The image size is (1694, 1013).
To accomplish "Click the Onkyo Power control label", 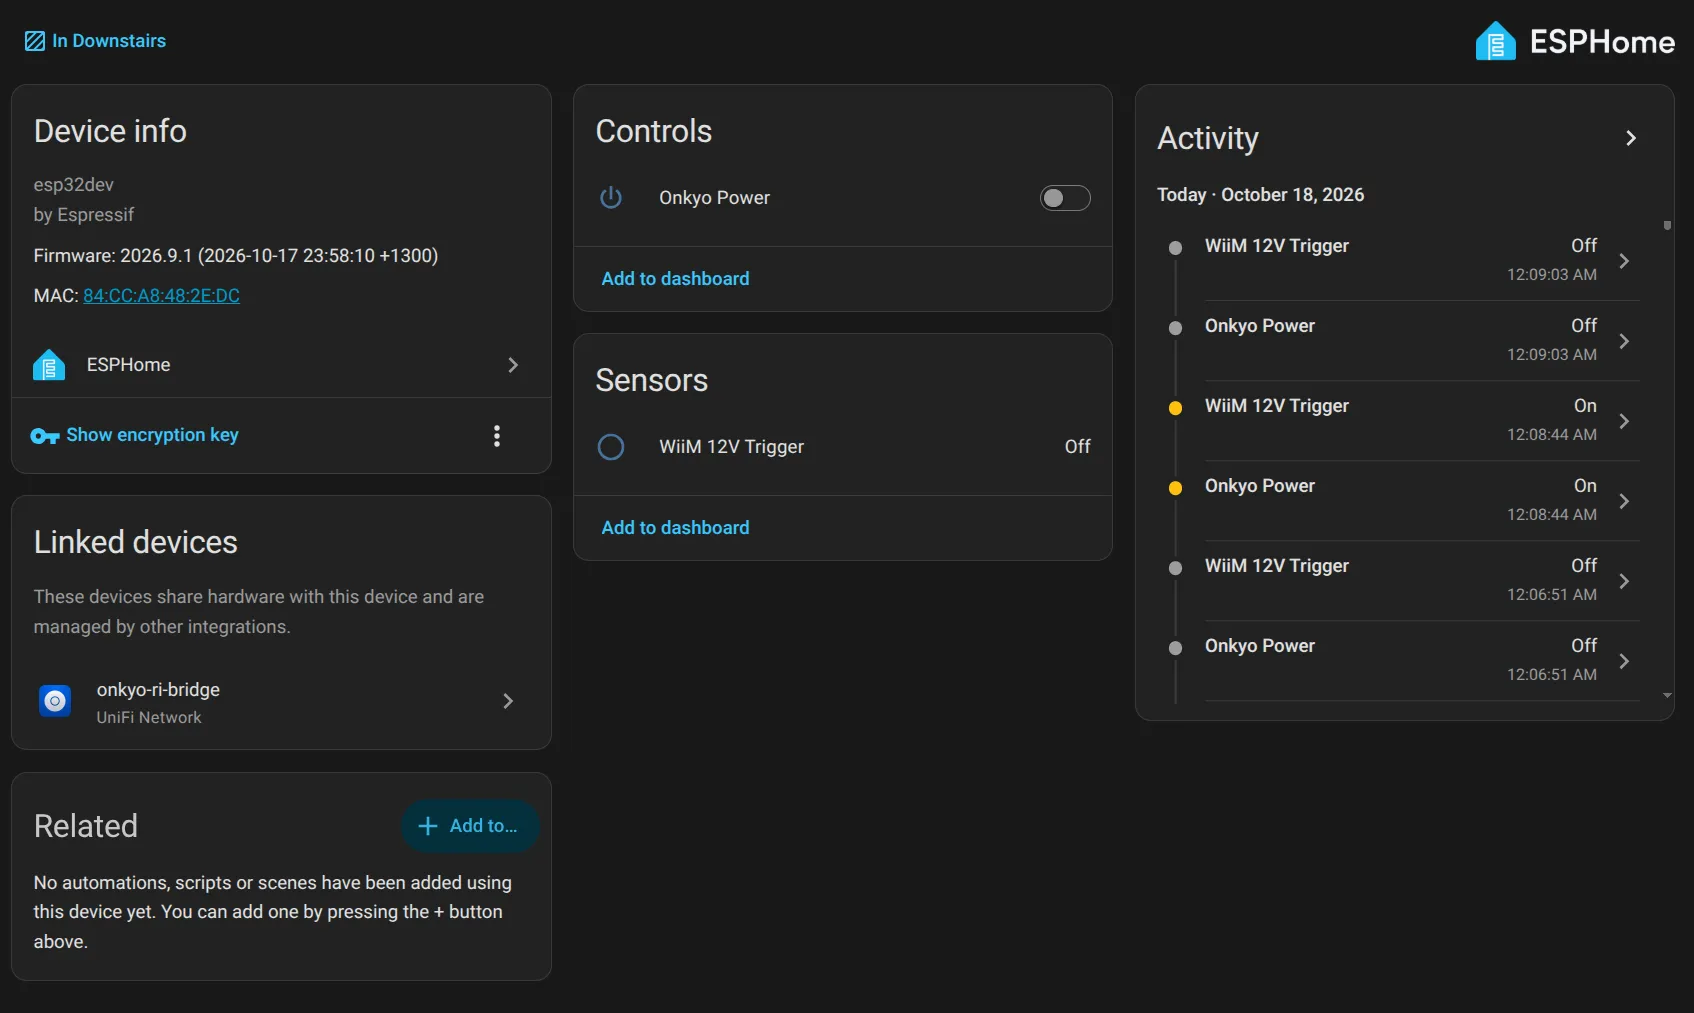I will coord(714,198).
